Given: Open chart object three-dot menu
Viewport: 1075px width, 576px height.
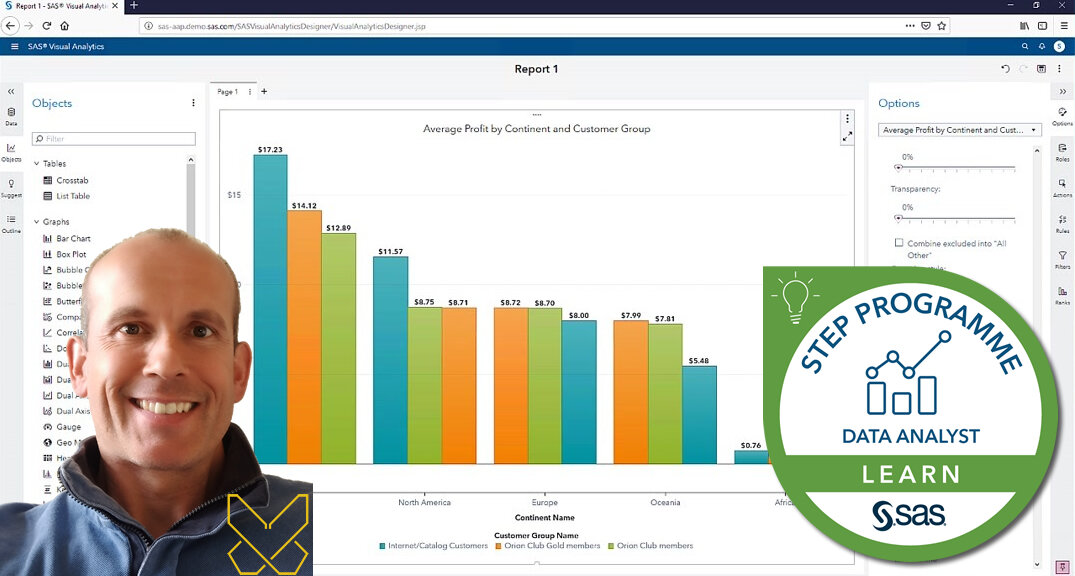Looking at the screenshot, I should tap(847, 119).
